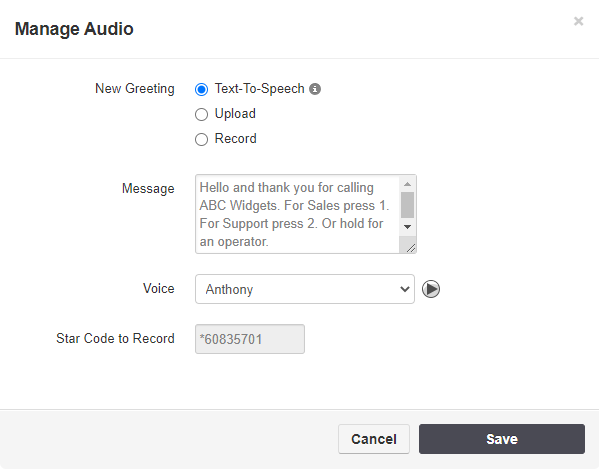Choose the Record greeting option
Viewport: 599px width, 469px height.
pos(201,139)
